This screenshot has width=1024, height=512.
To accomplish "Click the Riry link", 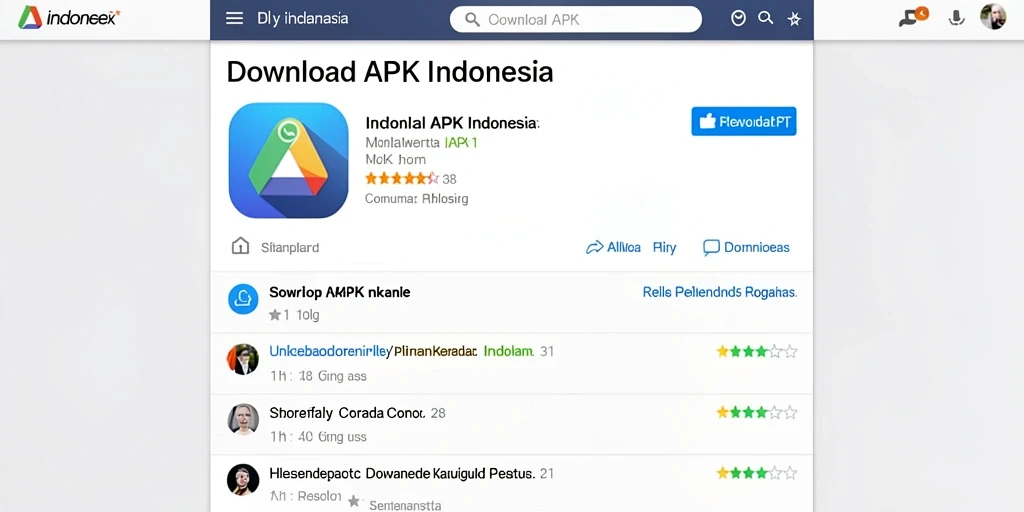I will click(x=664, y=248).
